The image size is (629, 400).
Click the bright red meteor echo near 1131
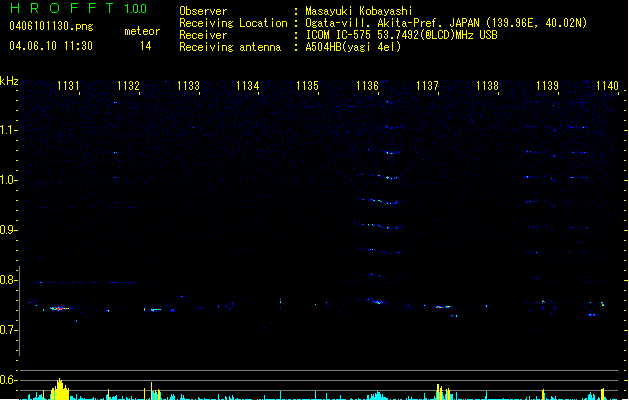(59, 309)
